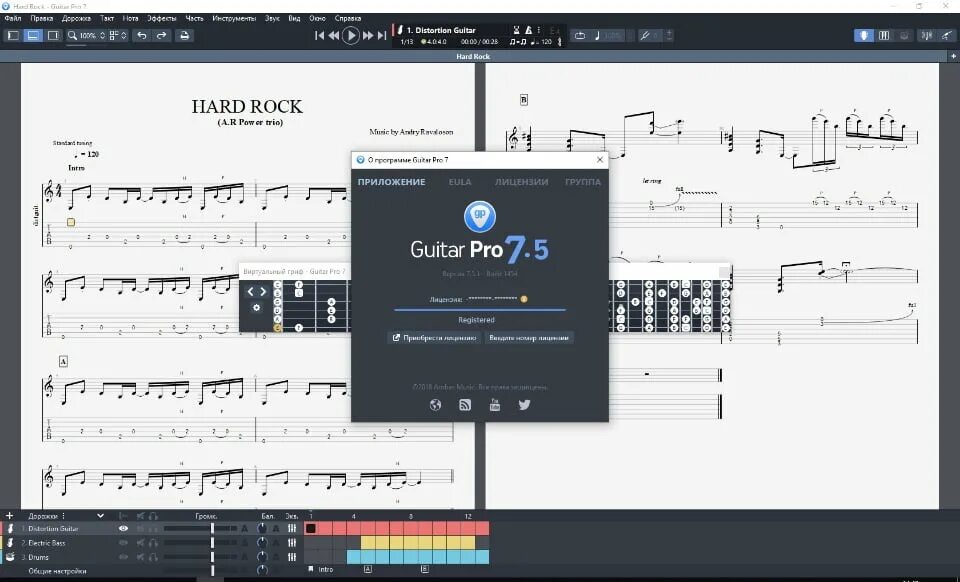Start playback with the play button
The width and height of the screenshot is (960, 582).
351,35
